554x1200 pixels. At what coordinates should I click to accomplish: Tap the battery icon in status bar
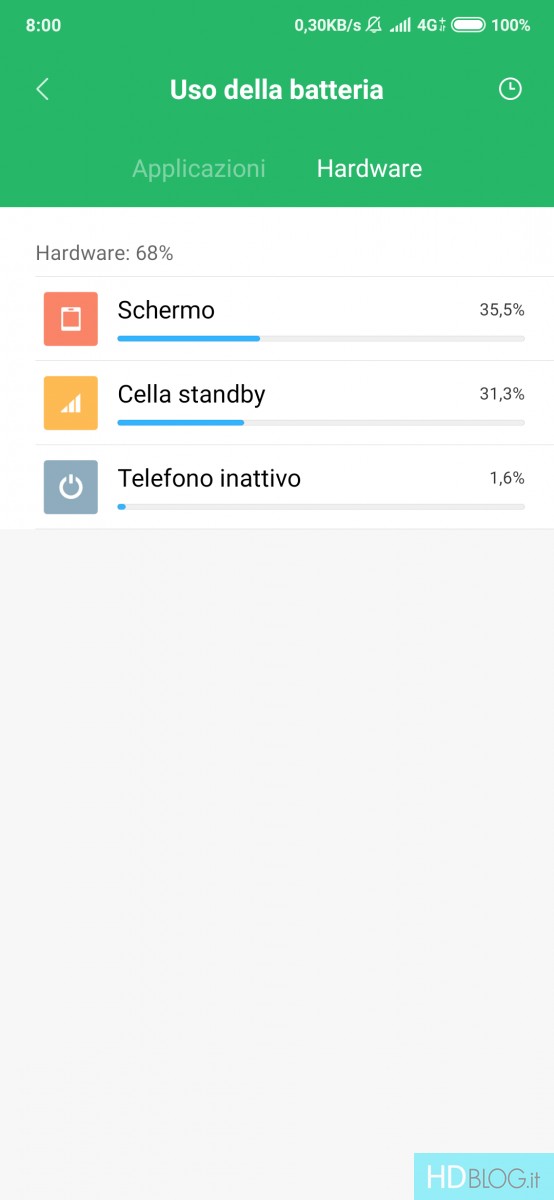[468, 25]
